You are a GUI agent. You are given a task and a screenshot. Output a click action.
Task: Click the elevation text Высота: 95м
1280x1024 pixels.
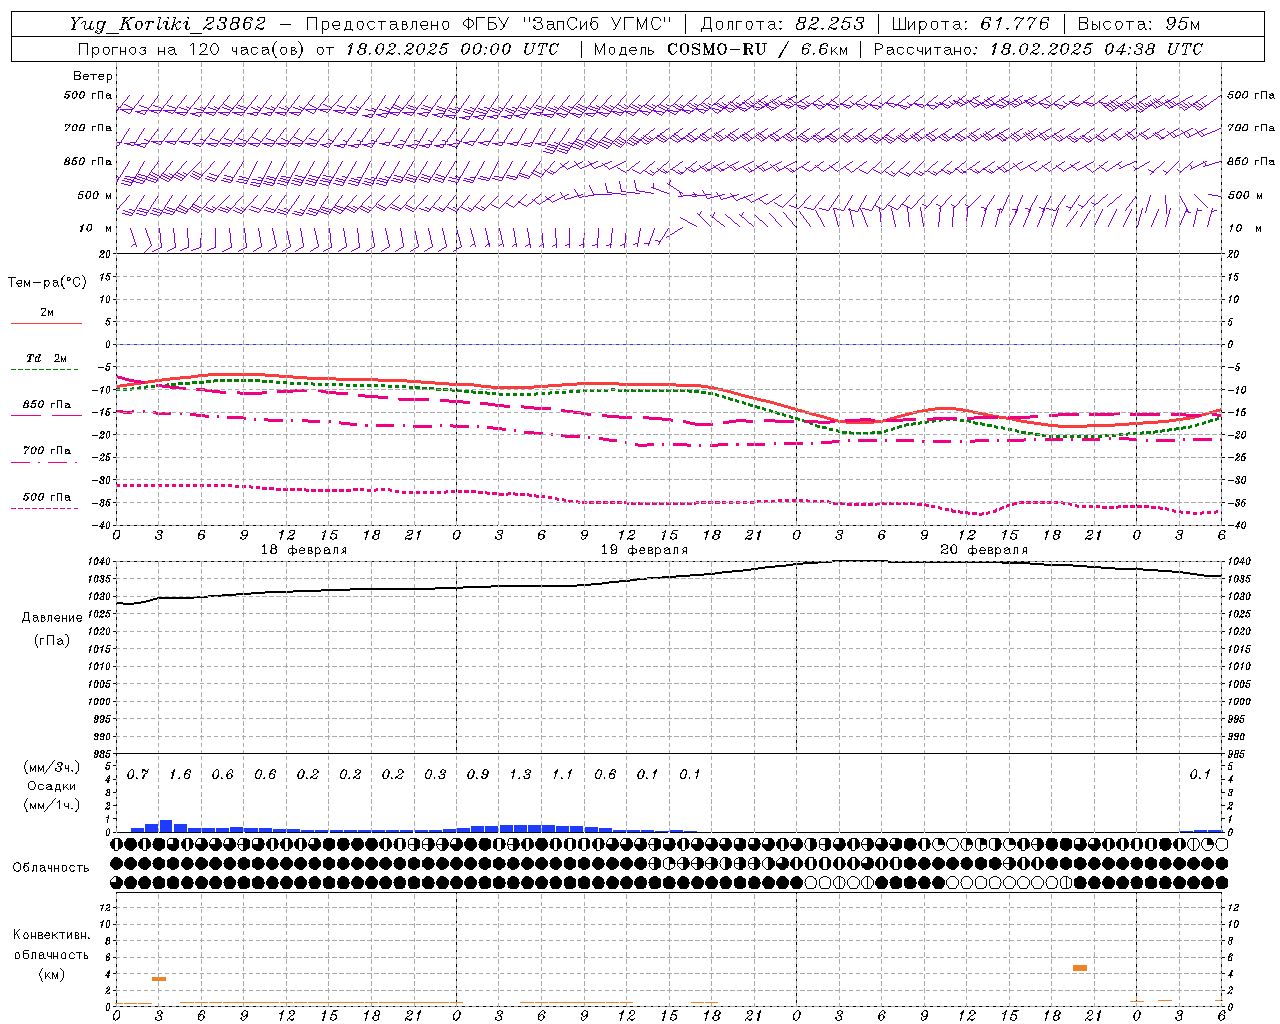point(1138,24)
